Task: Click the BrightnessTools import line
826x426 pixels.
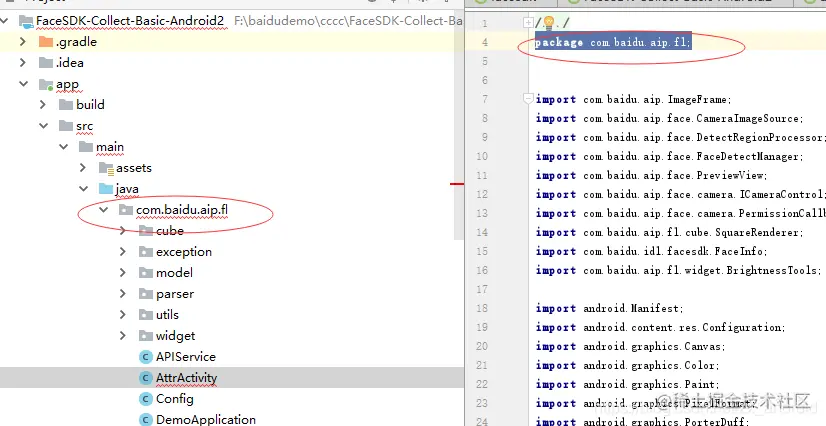Action: pos(678,270)
